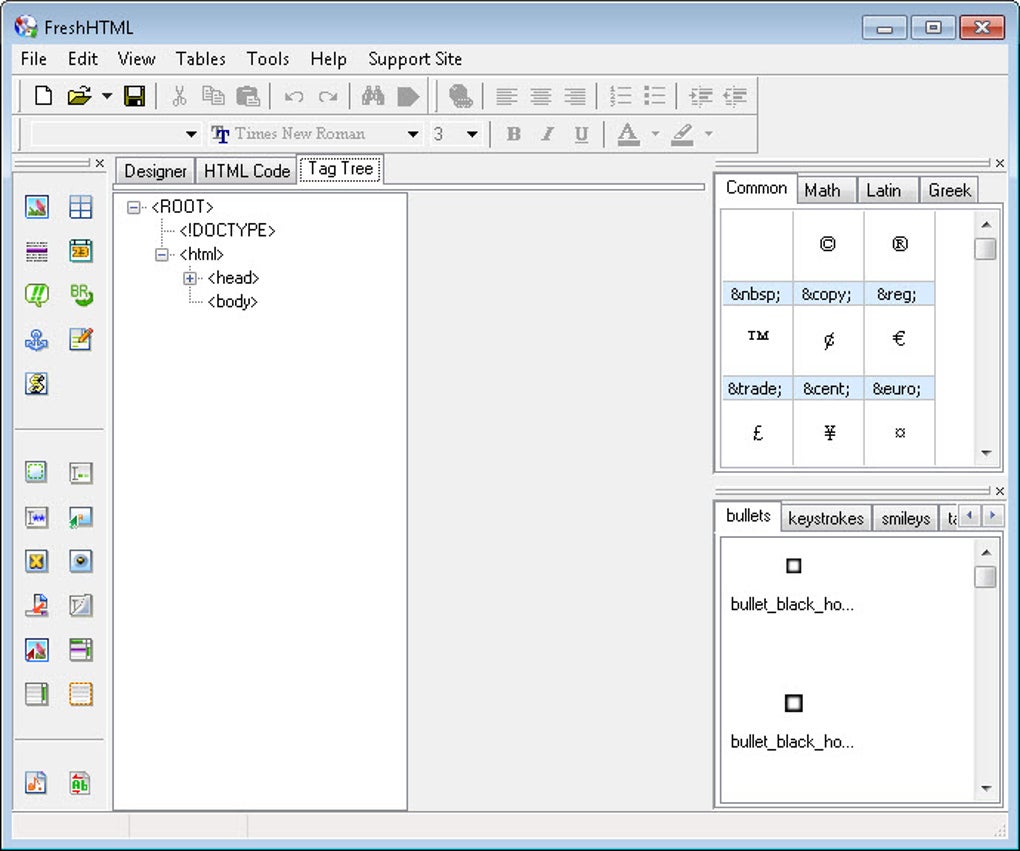Toggle underline formatting

pyautogui.click(x=582, y=134)
